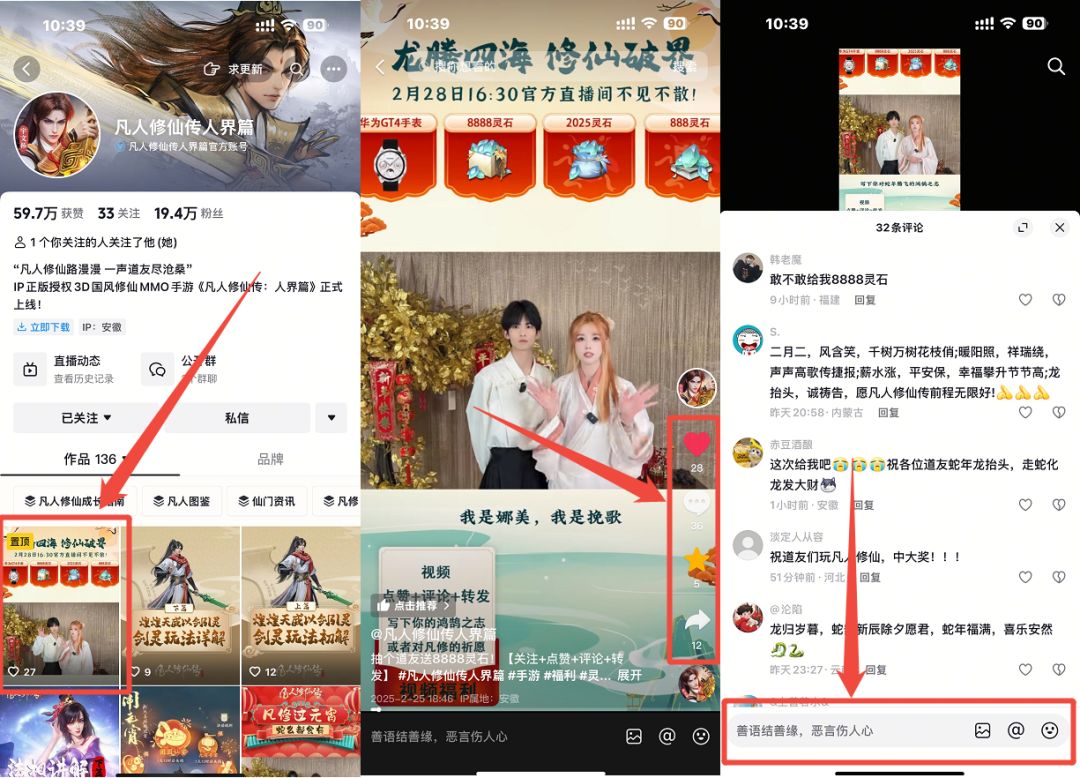Share the video with the arrow icon

click(x=696, y=621)
